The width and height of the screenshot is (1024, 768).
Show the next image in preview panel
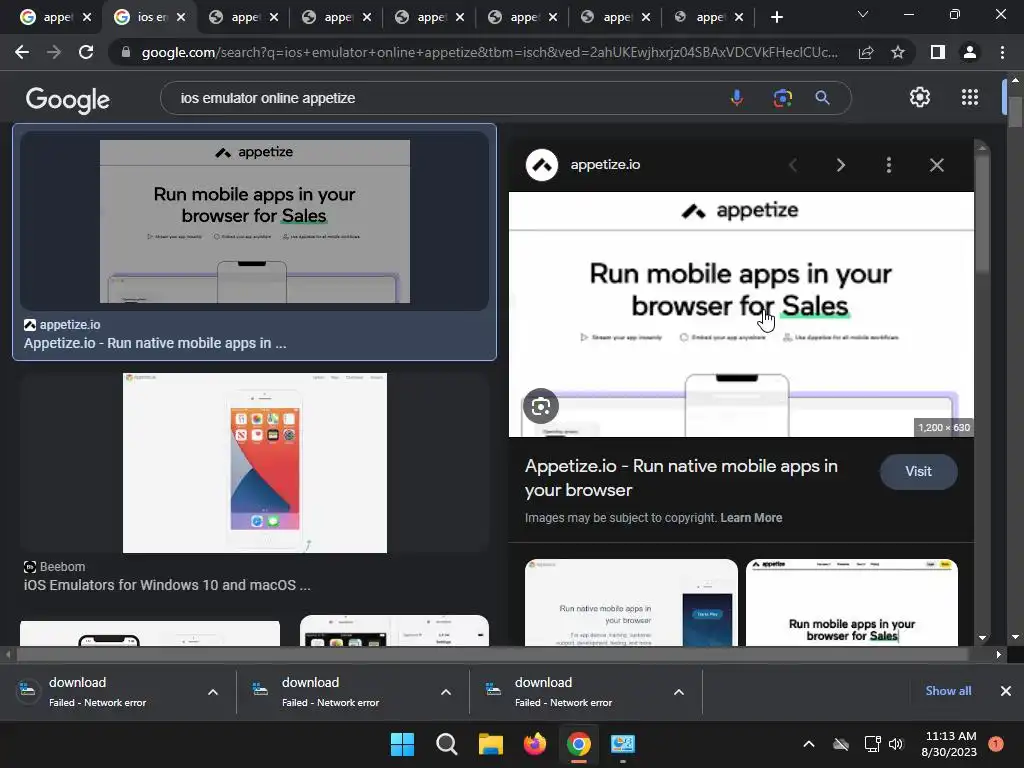click(840, 165)
